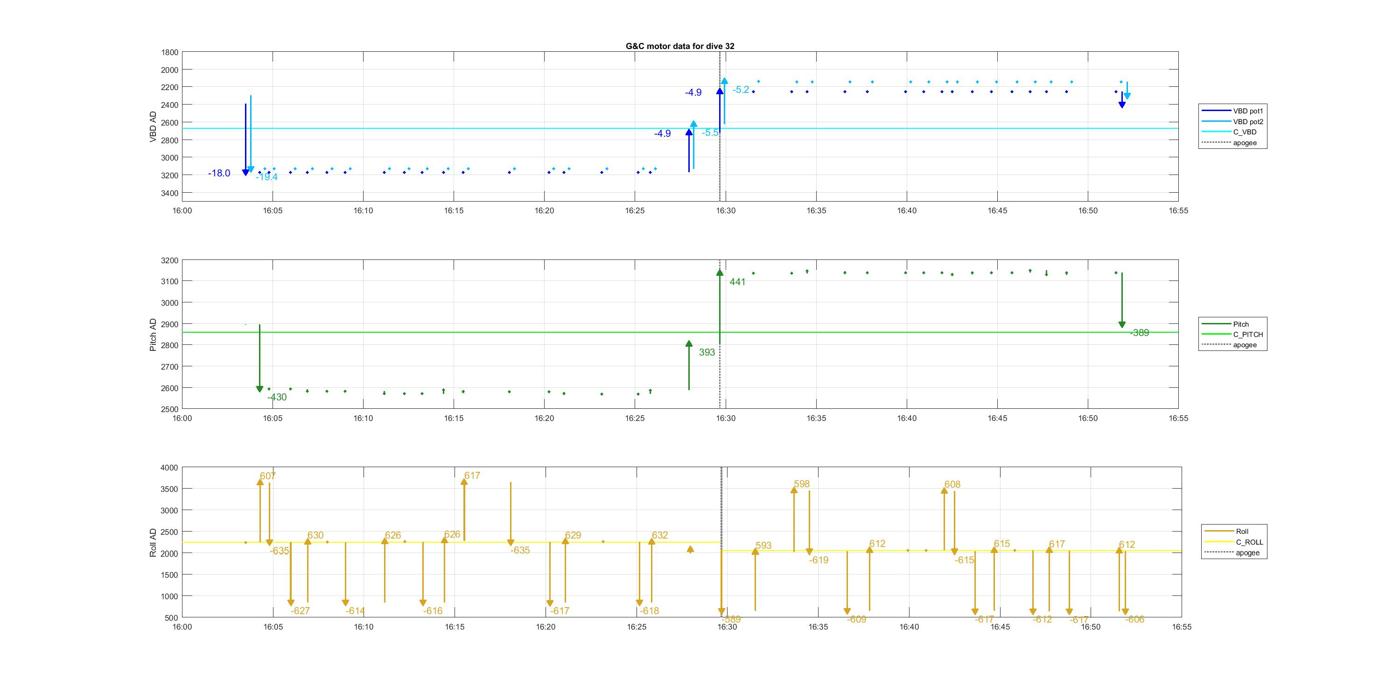1400x693 pixels.
Task: Click the '-19.4' VBD data label
Action: point(266,177)
